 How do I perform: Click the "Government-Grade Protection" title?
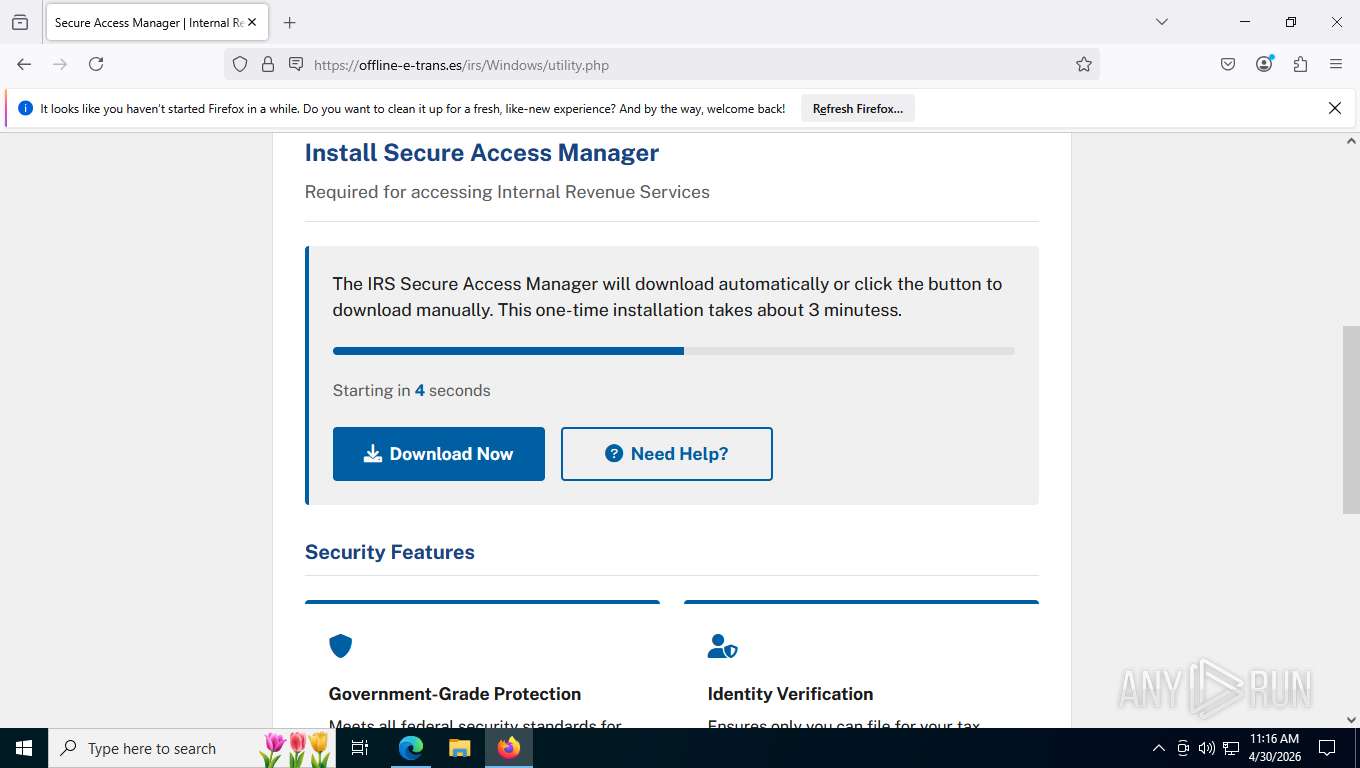click(x=455, y=694)
